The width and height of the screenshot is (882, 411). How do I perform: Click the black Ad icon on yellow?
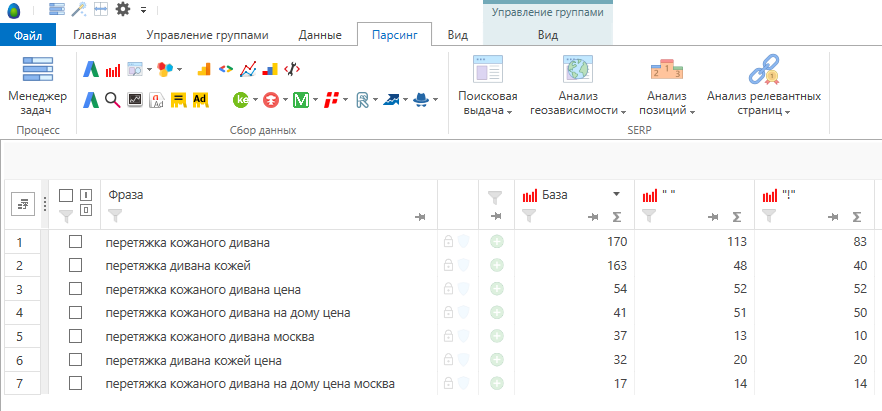click(200, 99)
